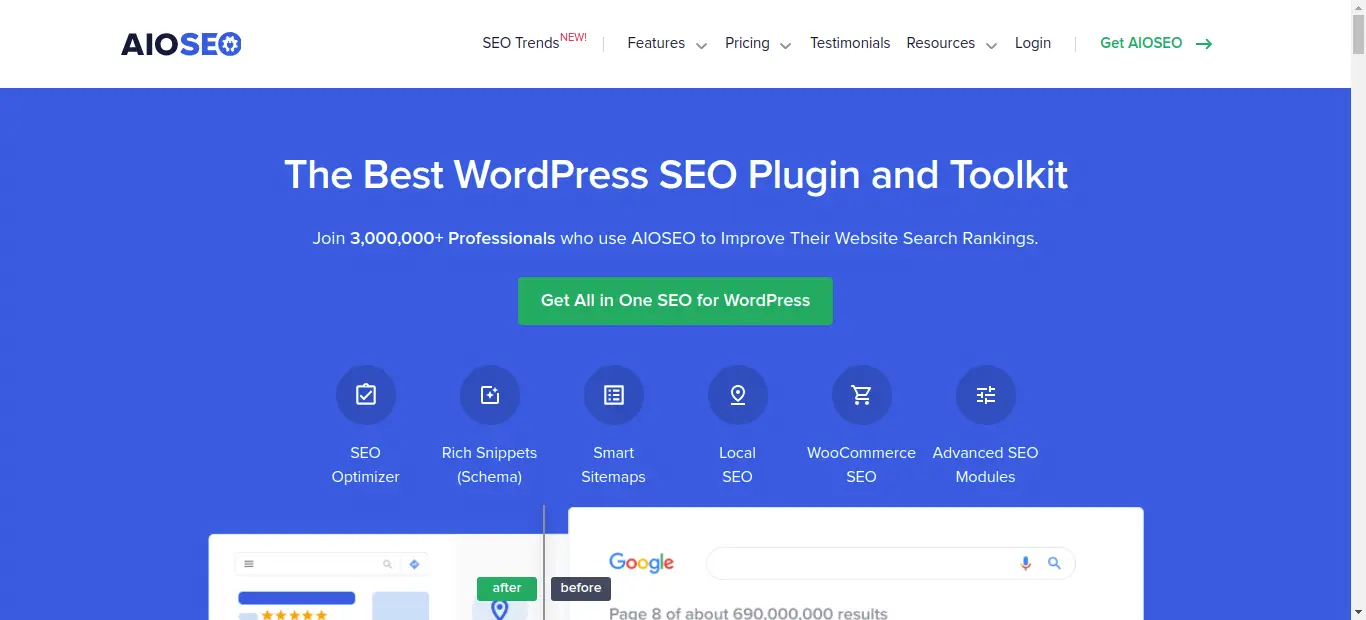Open the Local SEO pin icon
1366x620 pixels.
pyautogui.click(x=738, y=395)
